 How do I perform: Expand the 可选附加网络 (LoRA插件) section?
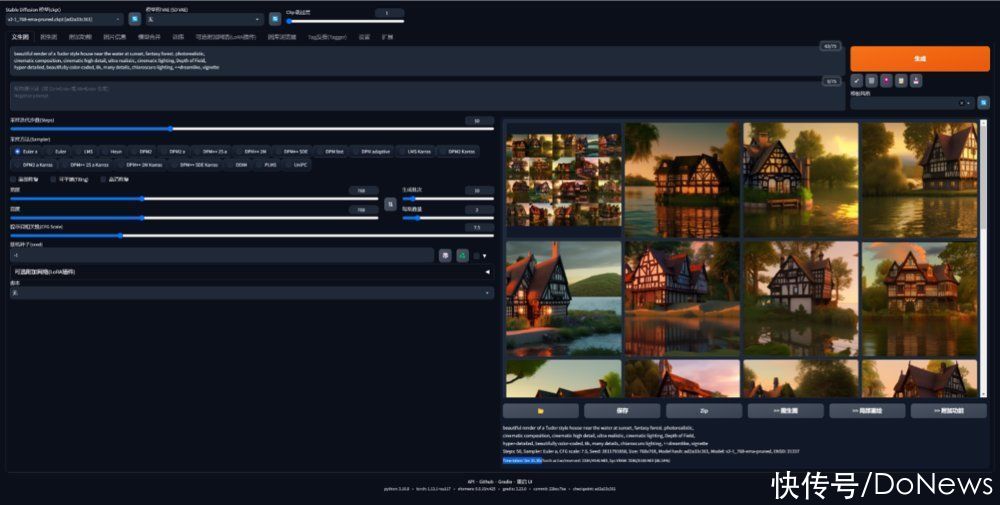point(252,272)
